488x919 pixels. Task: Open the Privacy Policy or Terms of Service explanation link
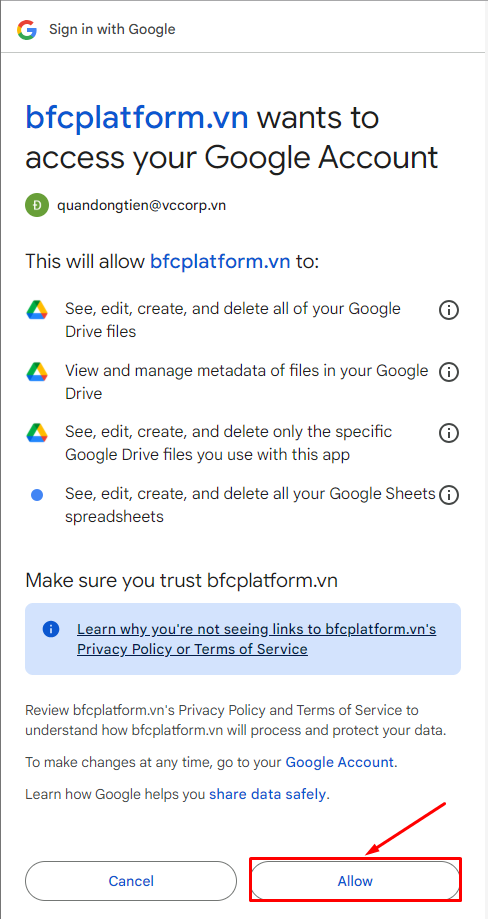257,639
